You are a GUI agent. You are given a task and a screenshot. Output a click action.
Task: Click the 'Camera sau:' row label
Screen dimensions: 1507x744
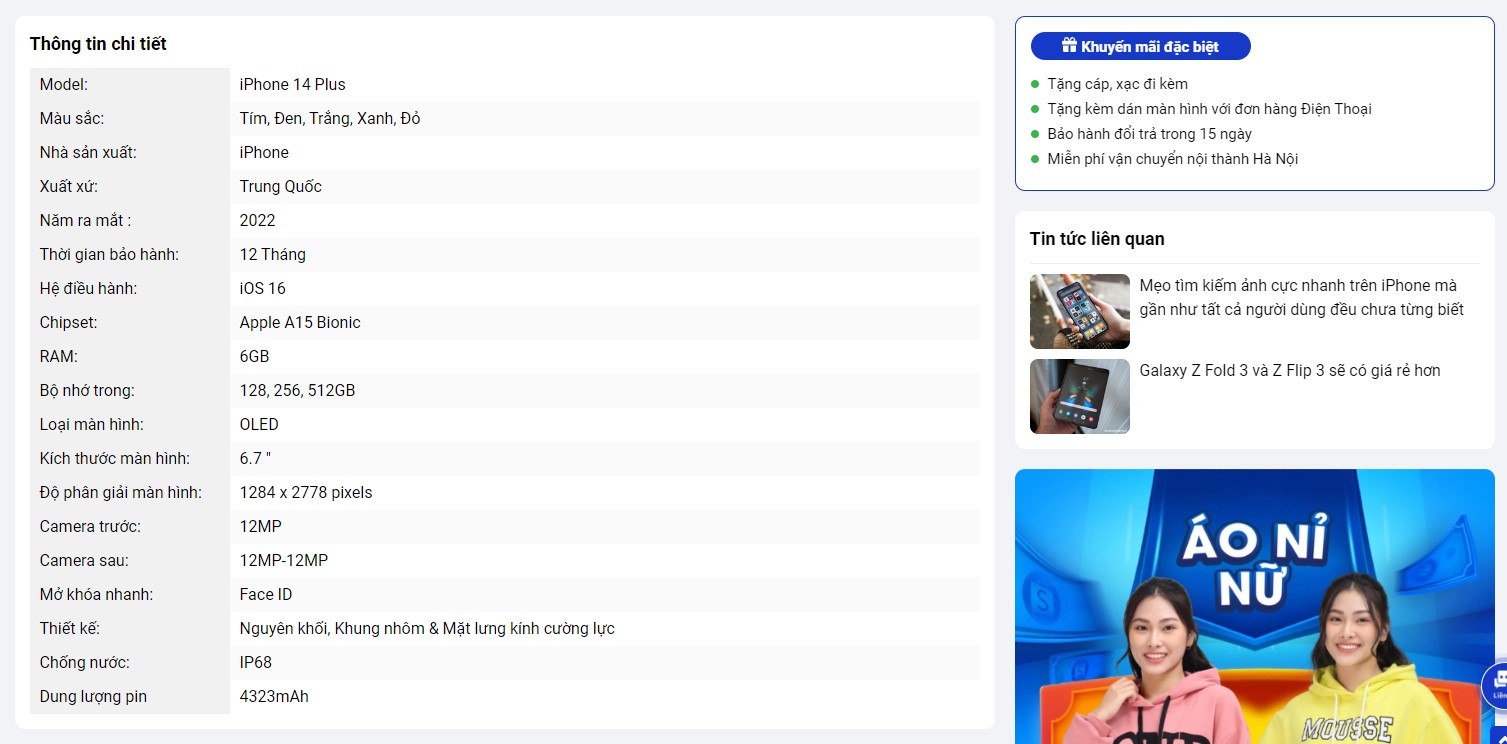[x=84, y=561]
